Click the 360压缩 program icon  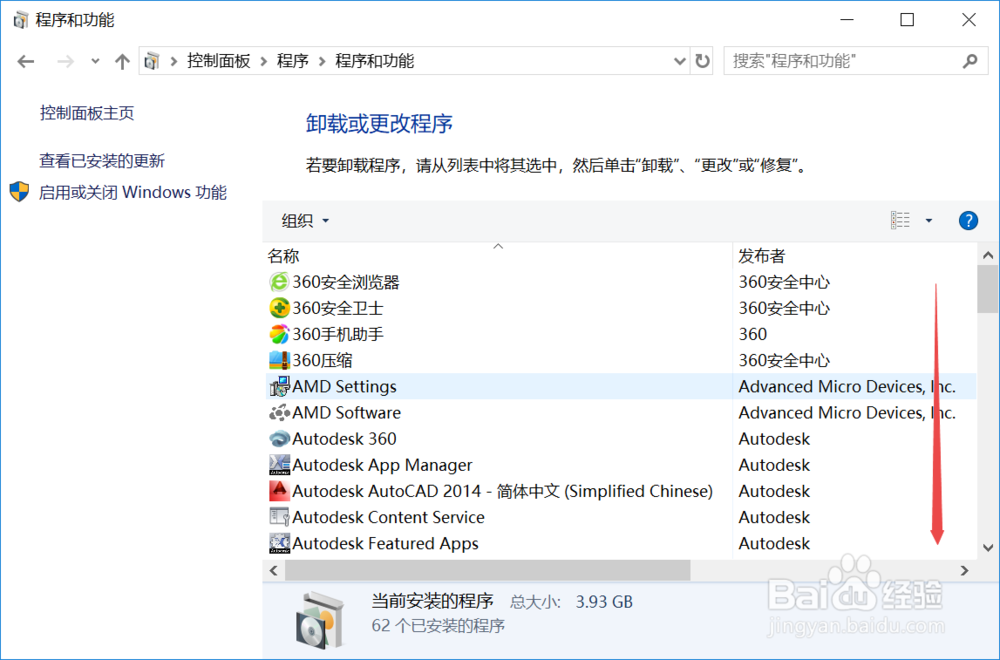pos(279,360)
